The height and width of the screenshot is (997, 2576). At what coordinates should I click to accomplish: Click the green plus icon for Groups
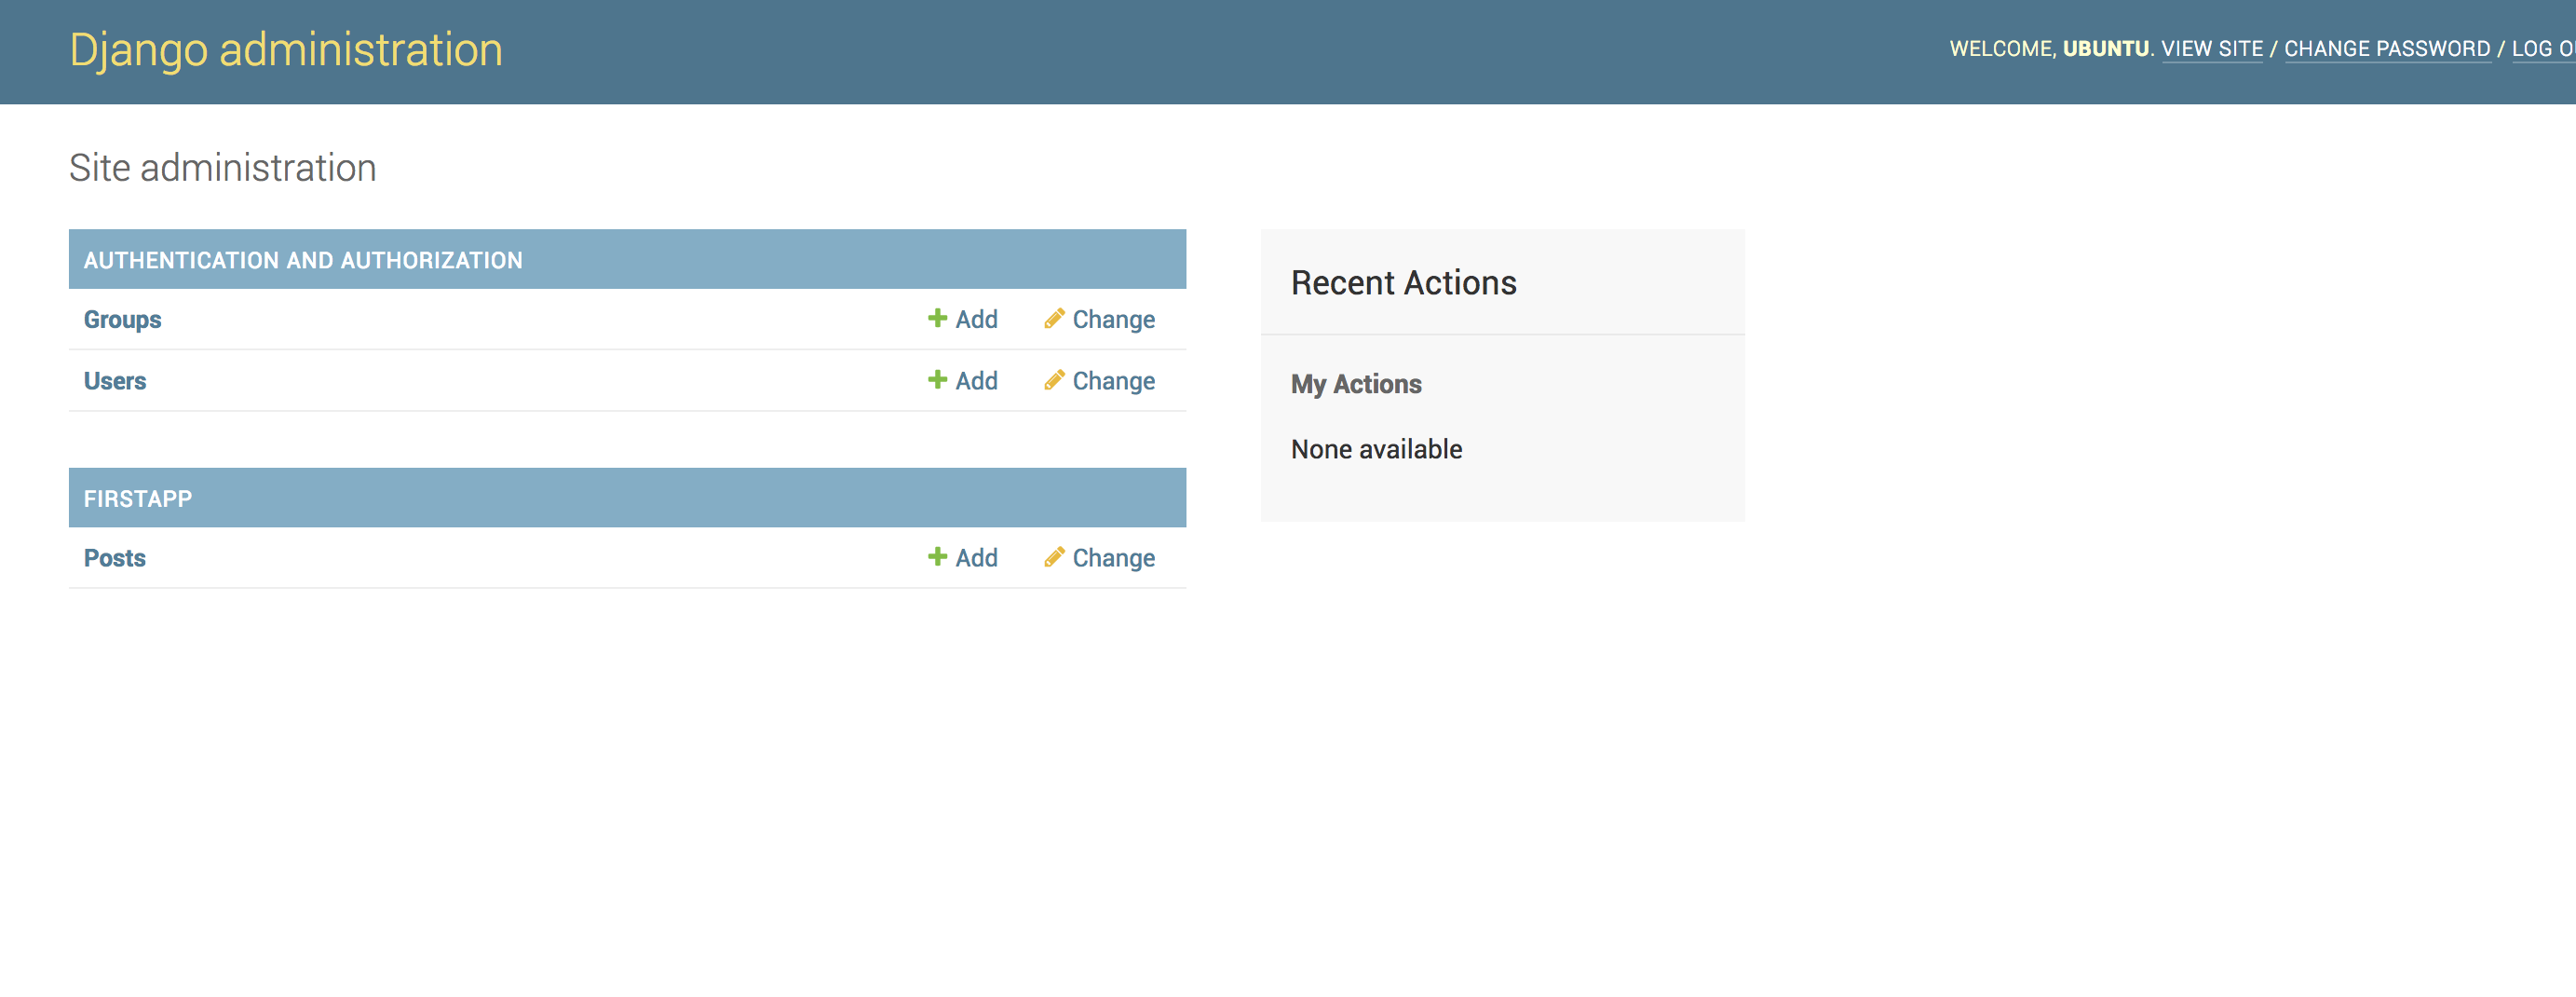click(937, 318)
